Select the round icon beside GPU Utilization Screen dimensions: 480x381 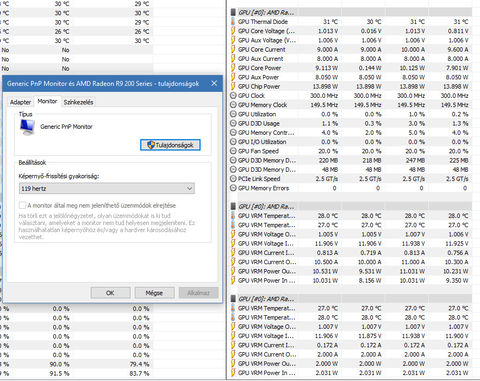[233, 114]
